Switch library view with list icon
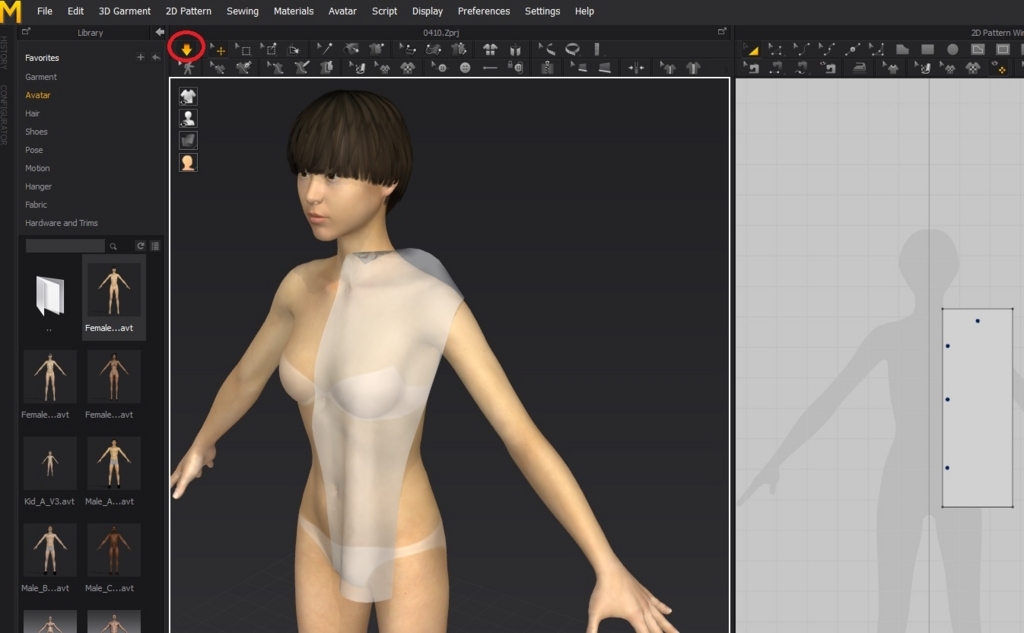The width and height of the screenshot is (1024, 633). [x=155, y=246]
